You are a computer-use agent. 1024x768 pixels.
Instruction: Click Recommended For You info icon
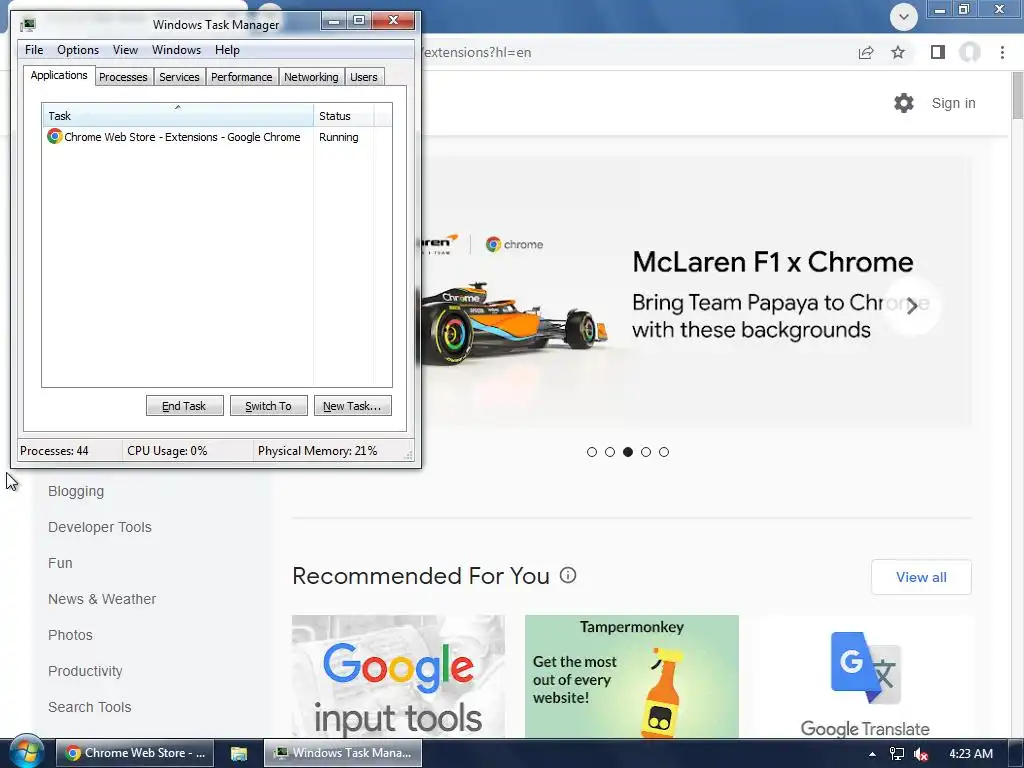(568, 575)
